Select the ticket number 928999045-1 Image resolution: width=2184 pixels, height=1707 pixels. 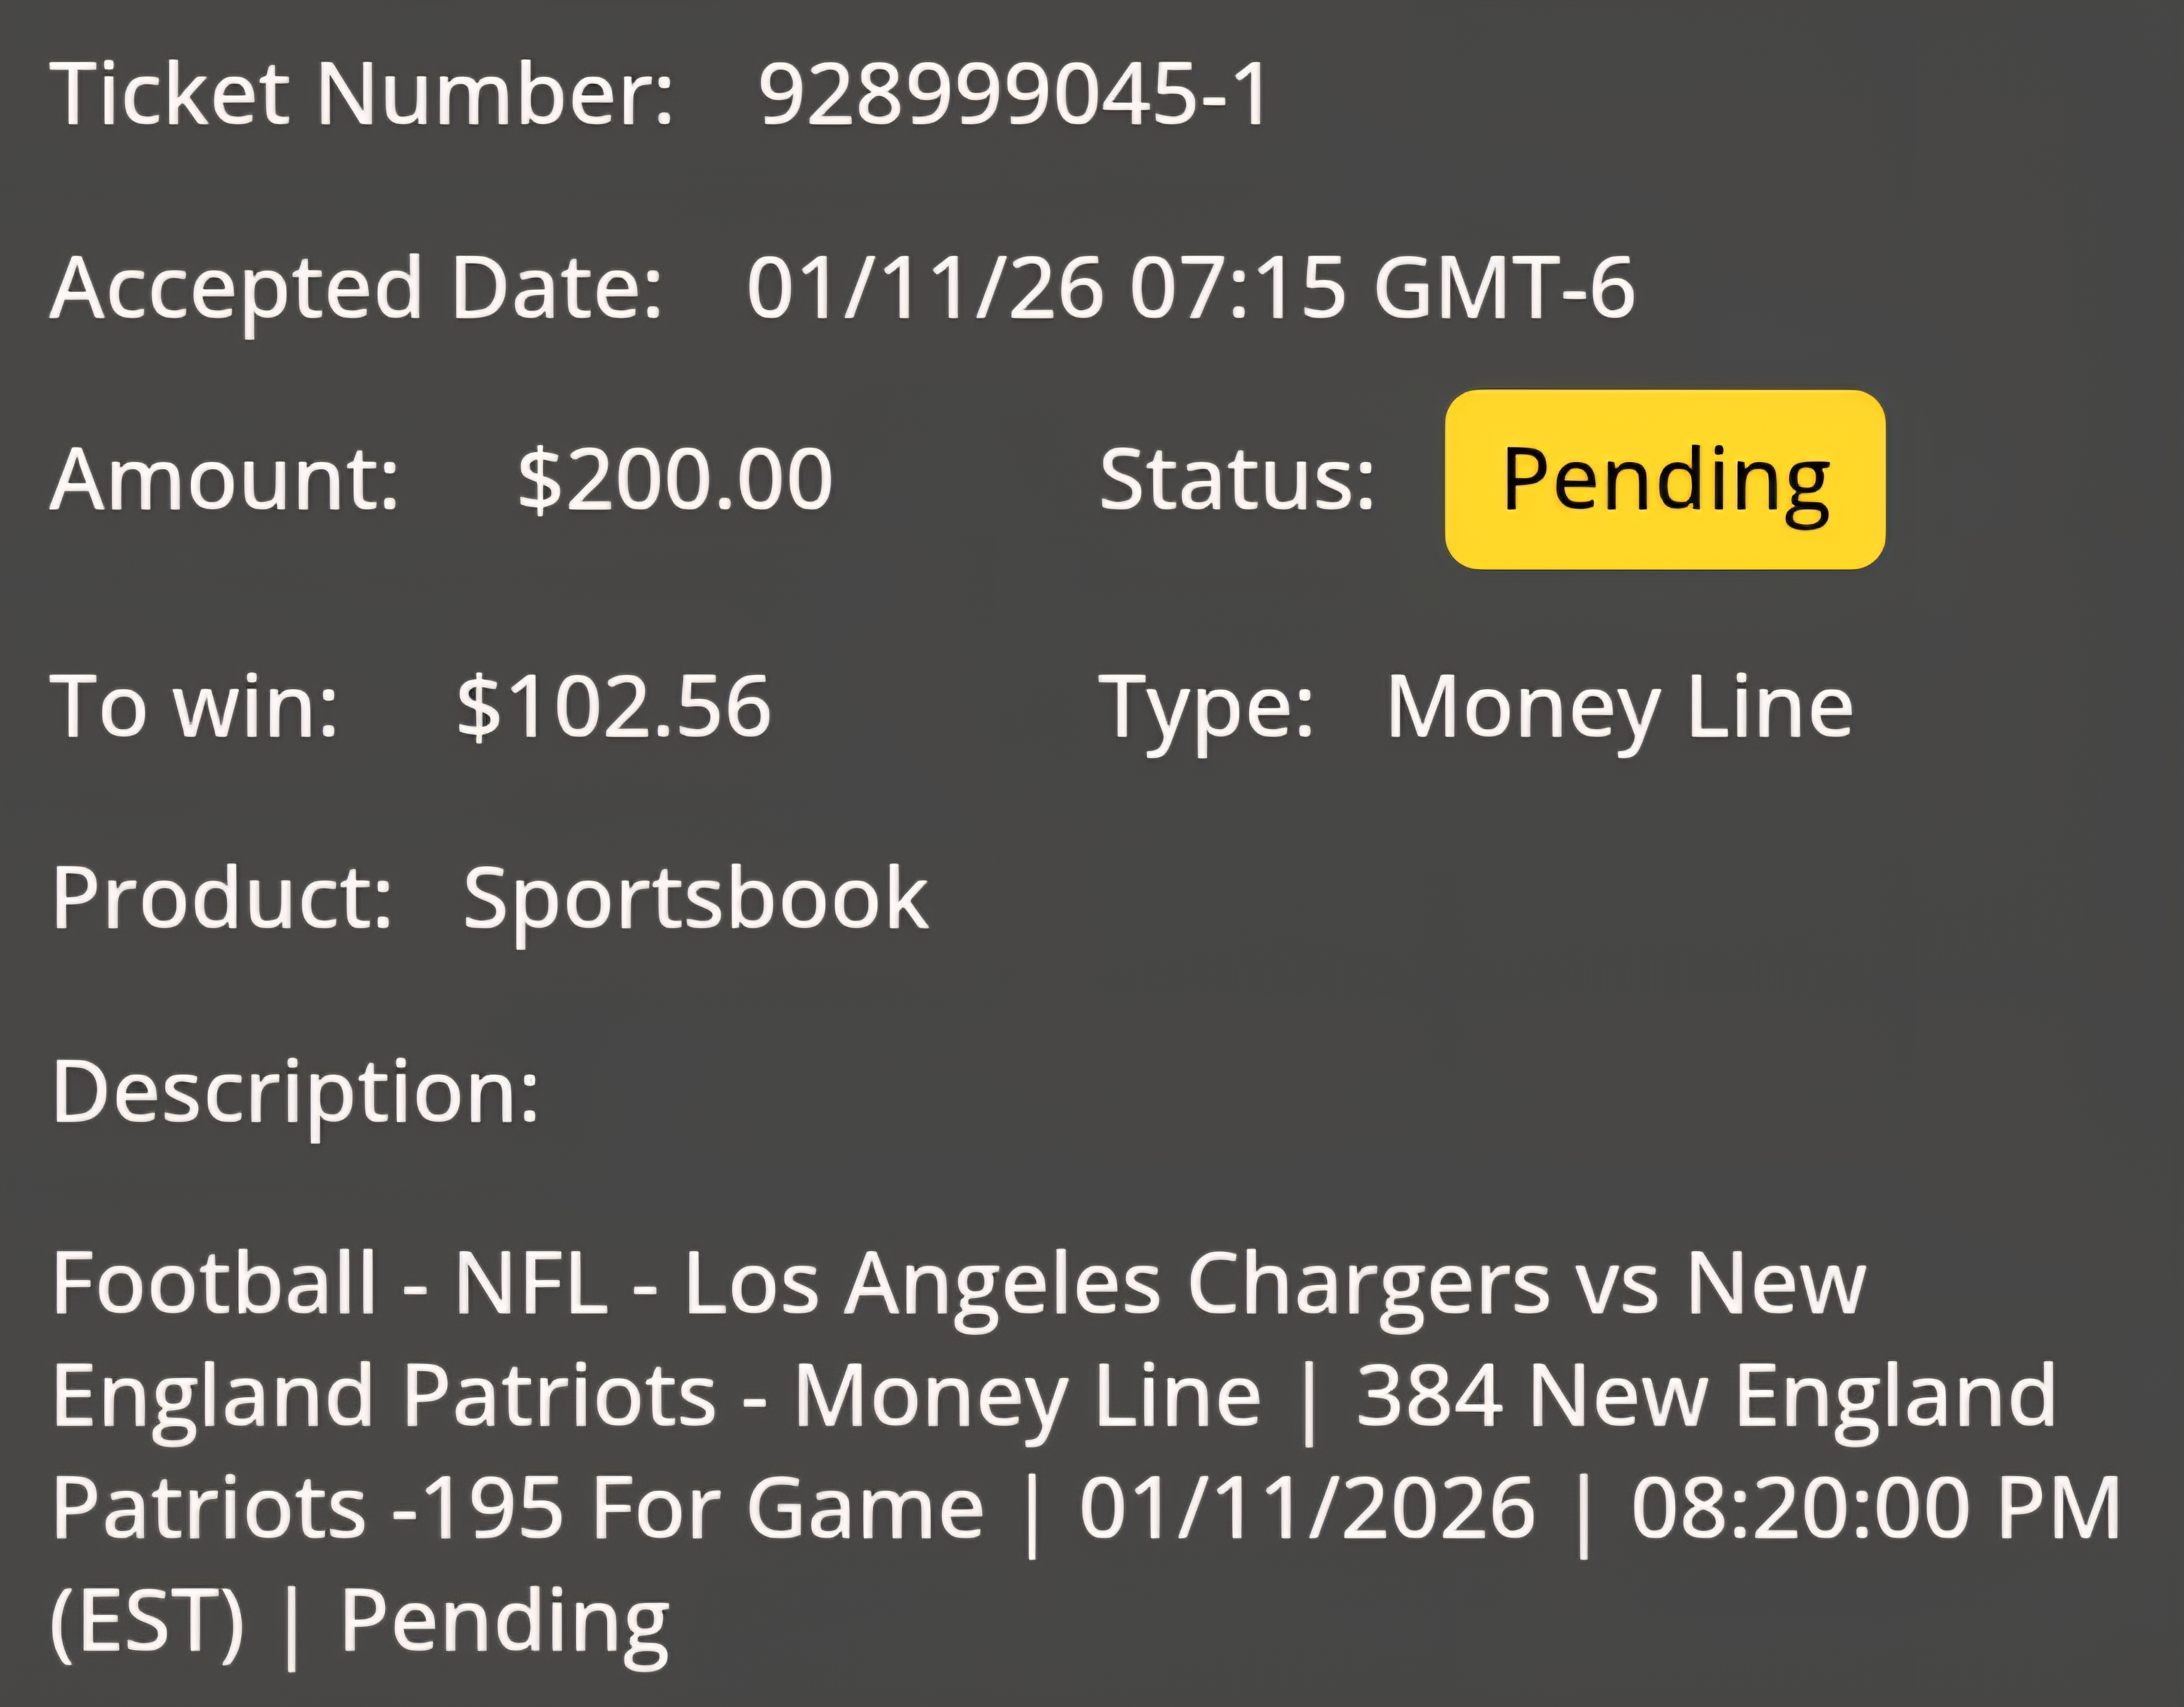[x=1014, y=95]
